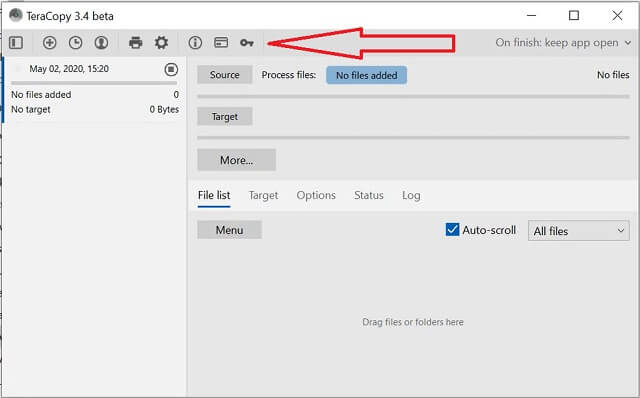The height and width of the screenshot is (398, 640).
Task: Click the Target button
Action: 224,116
